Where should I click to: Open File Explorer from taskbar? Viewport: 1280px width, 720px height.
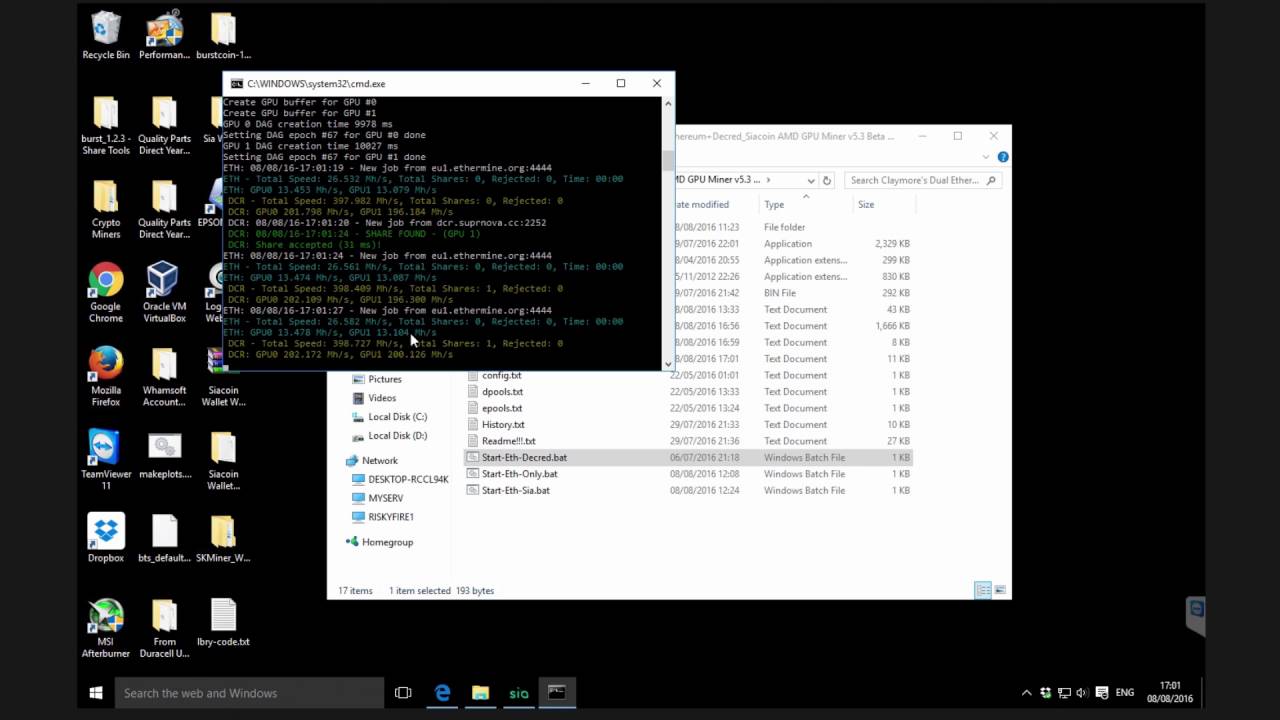click(480, 693)
